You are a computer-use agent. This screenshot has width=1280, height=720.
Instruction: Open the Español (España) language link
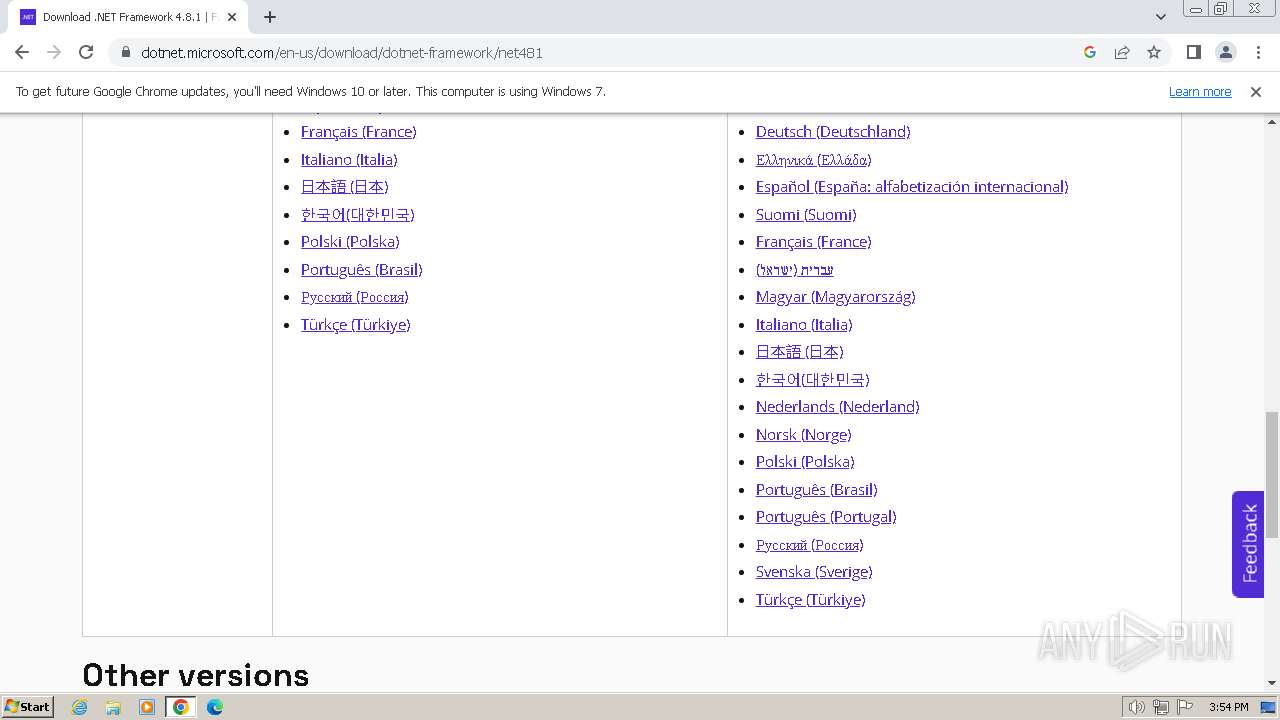tap(912, 187)
